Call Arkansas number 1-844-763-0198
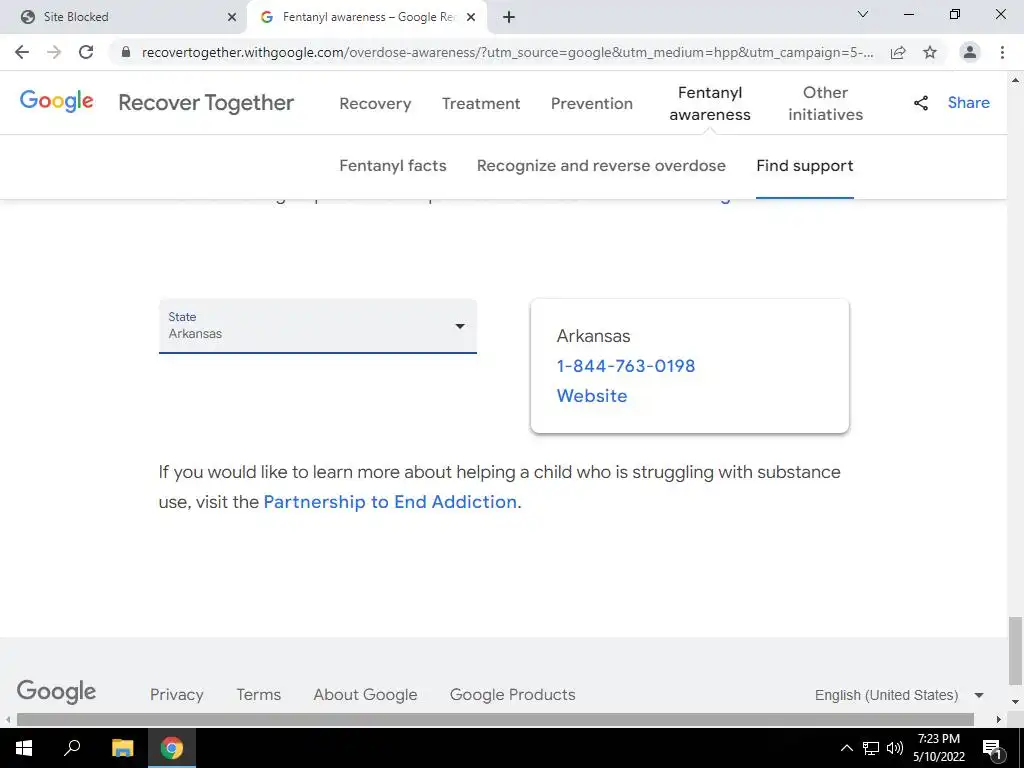The image size is (1024, 768). (626, 366)
